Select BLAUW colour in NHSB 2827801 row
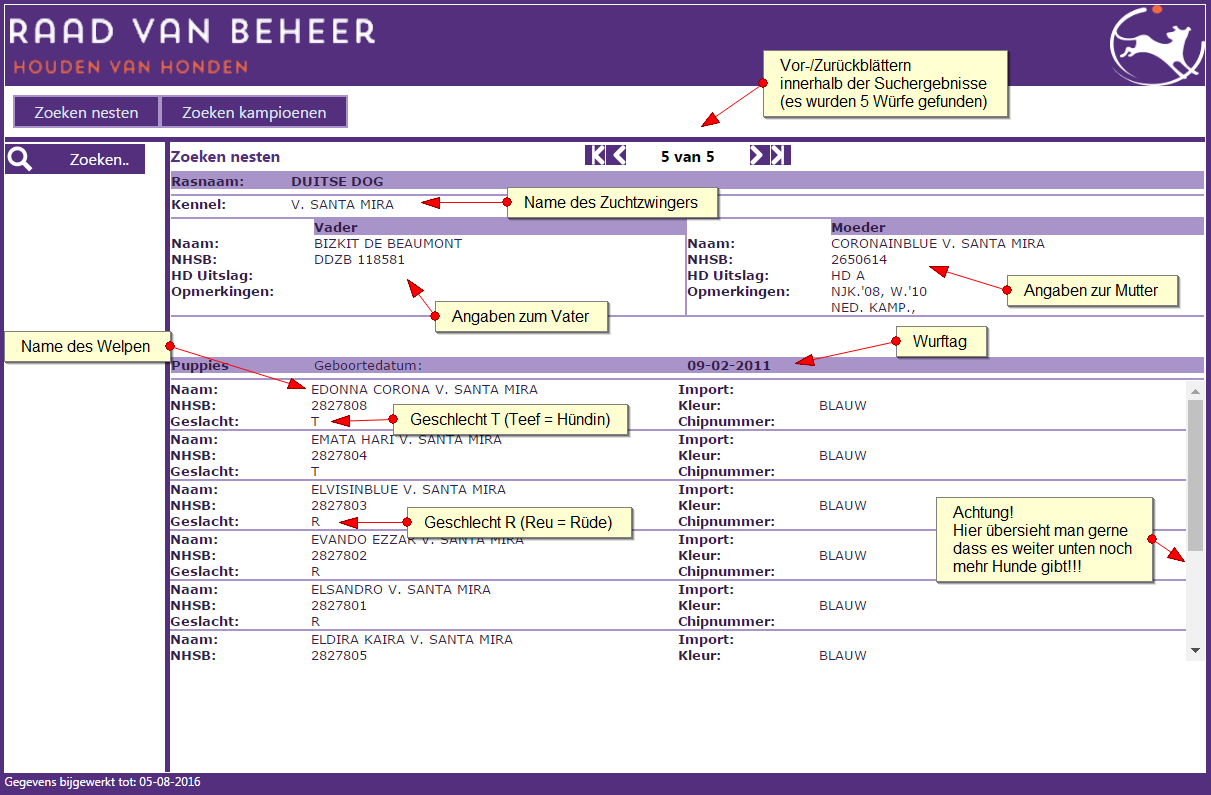Image resolution: width=1211 pixels, height=795 pixels. 842,606
